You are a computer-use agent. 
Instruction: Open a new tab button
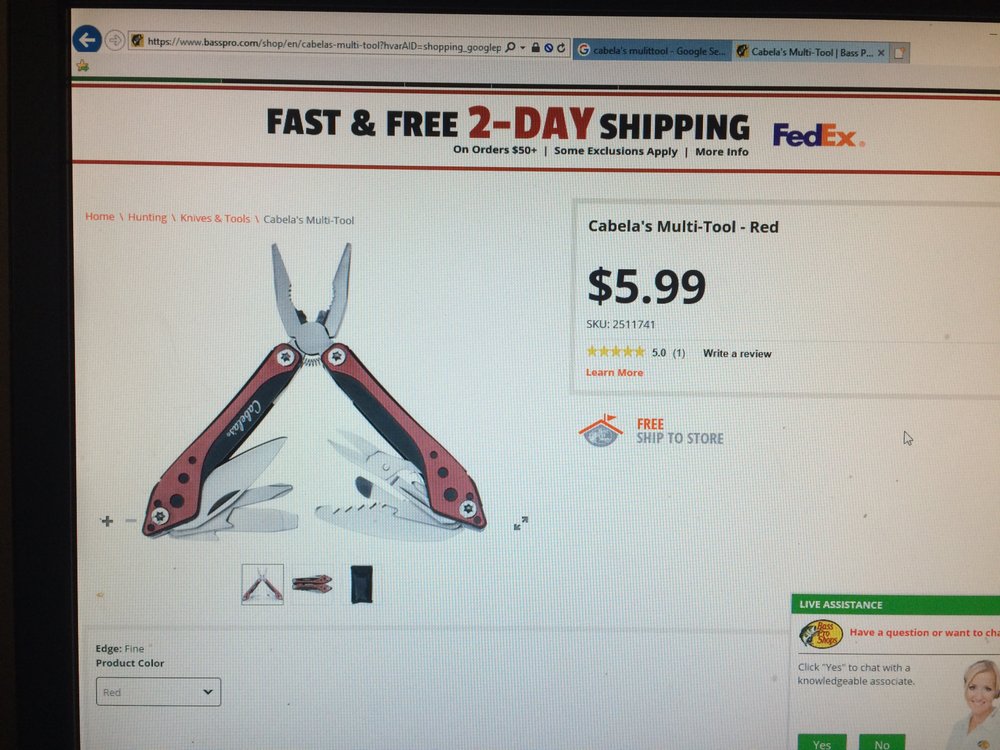click(899, 54)
